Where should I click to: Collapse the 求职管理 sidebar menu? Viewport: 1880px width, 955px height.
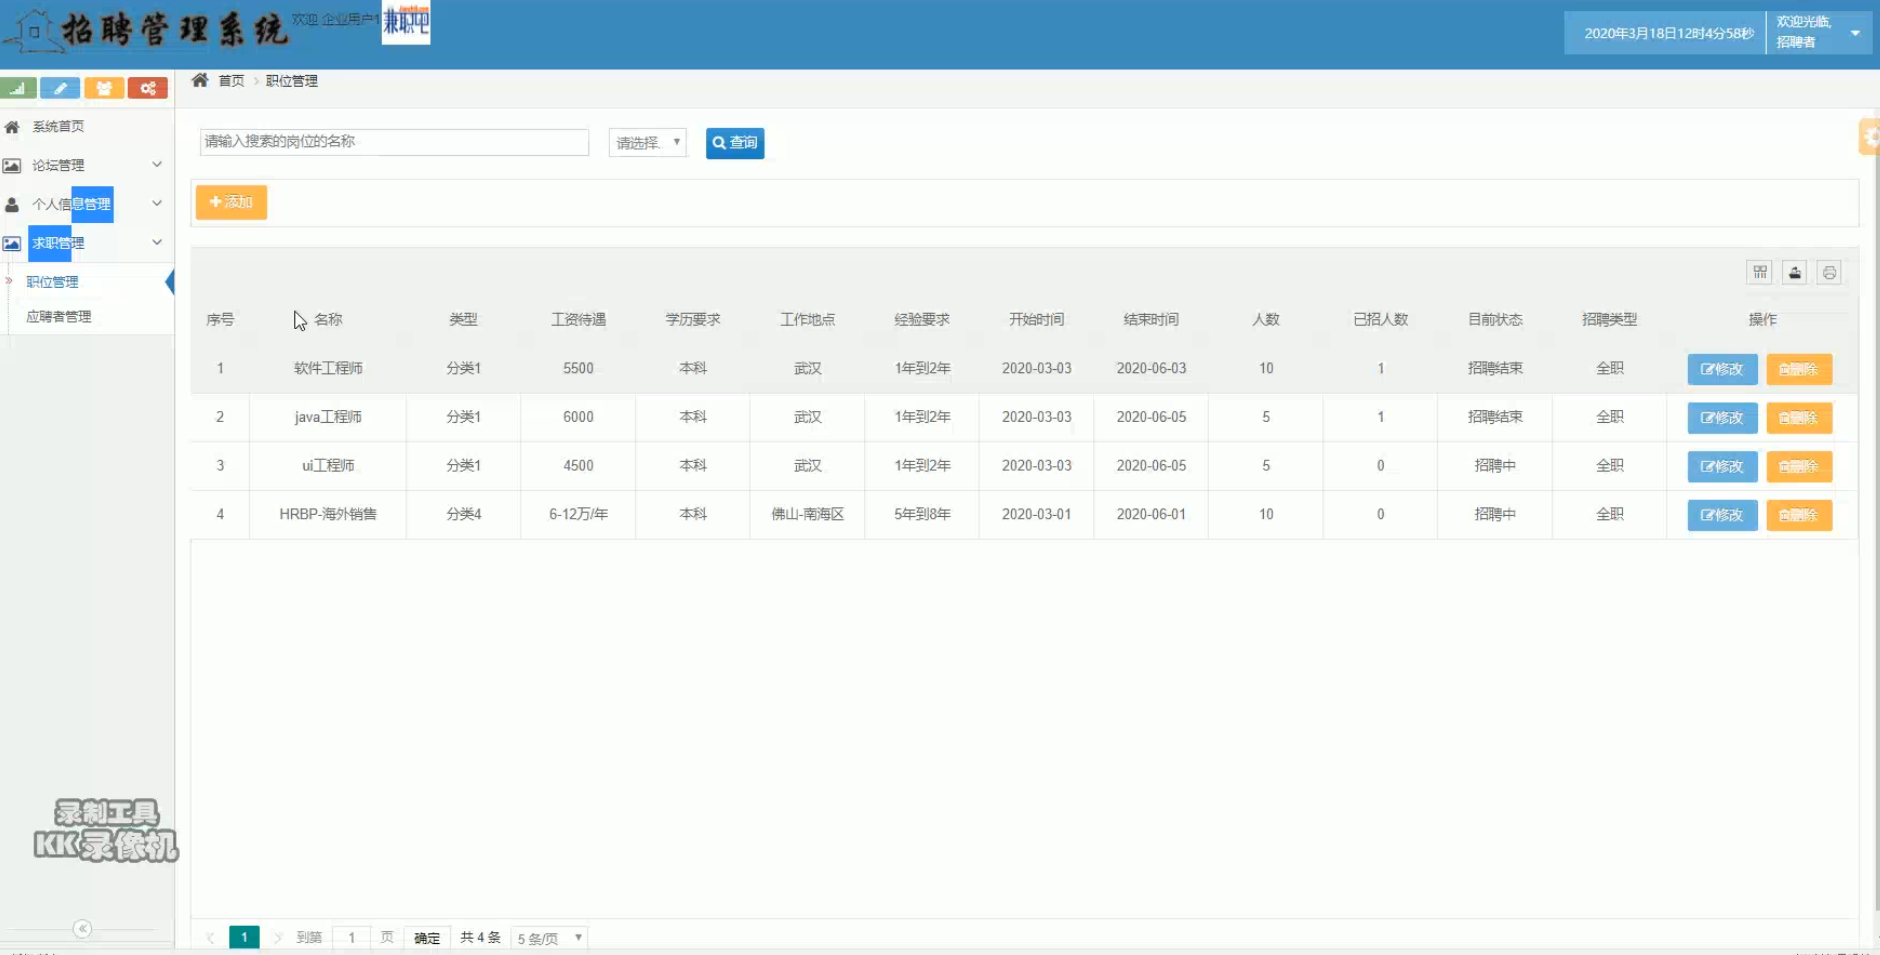[x=87, y=243]
